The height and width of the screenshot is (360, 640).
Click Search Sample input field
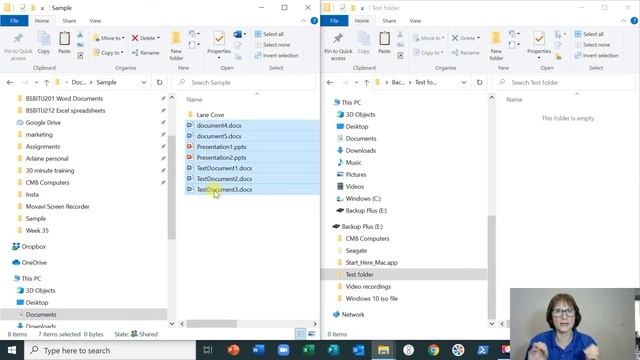pyautogui.click(x=244, y=82)
